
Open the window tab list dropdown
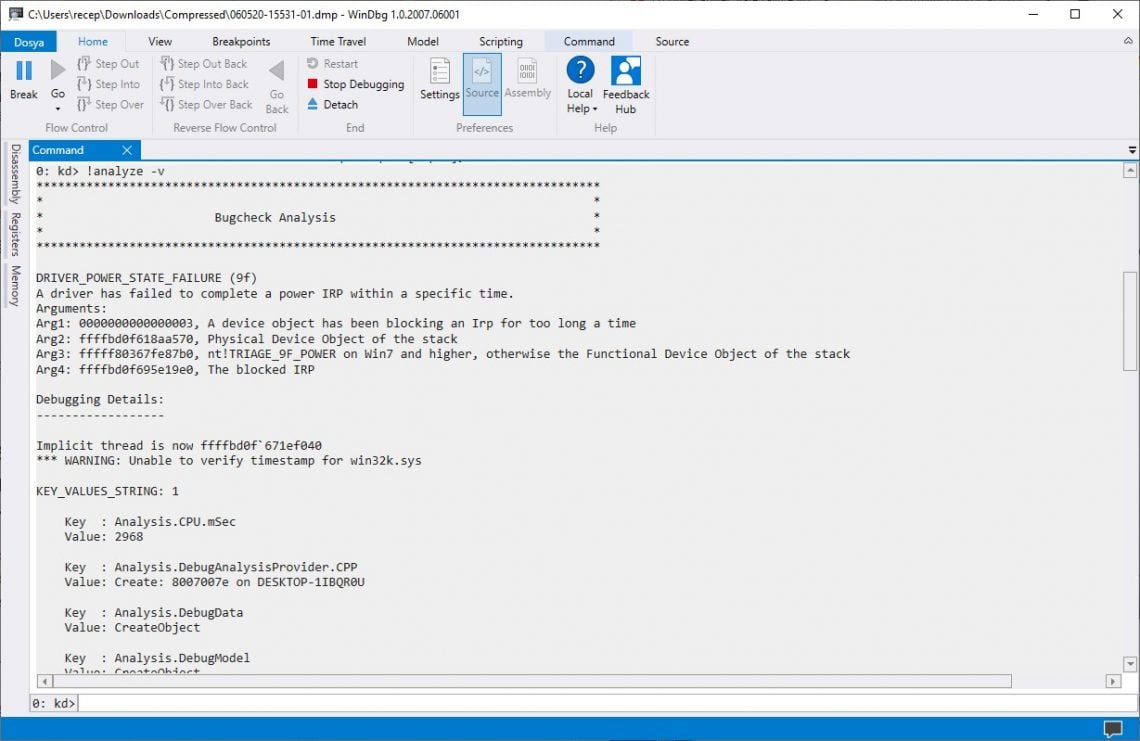(1132, 150)
